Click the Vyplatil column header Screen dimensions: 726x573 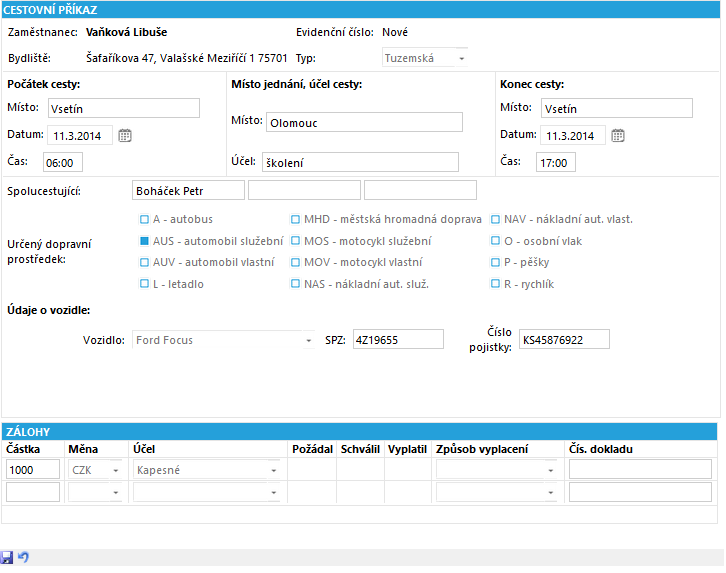pos(407,449)
